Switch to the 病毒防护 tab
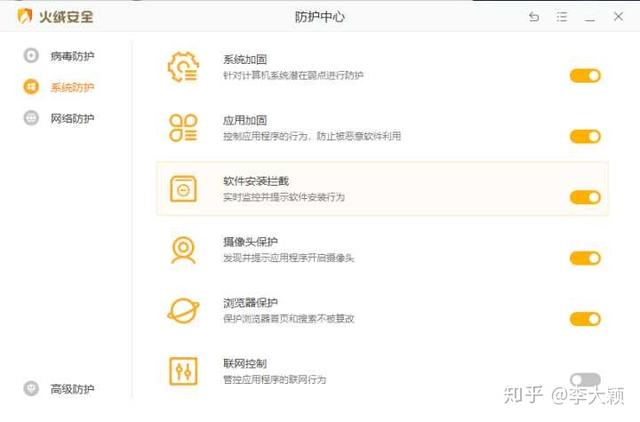 [x=72, y=56]
